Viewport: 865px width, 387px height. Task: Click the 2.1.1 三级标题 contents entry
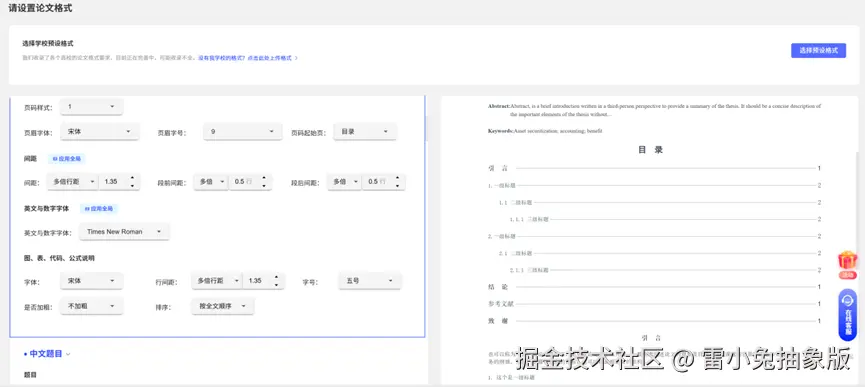click(665, 270)
